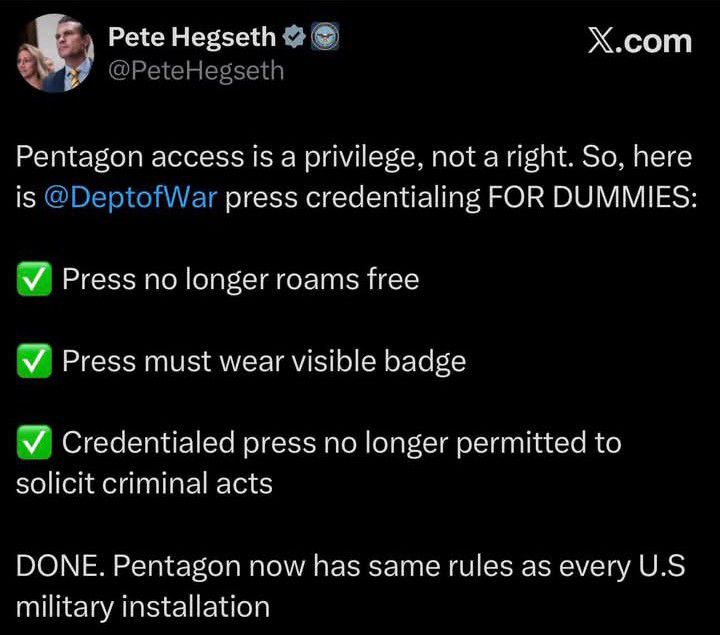The image size is (720, 635).
Task: Open the @PeteHegseth handle link
Action: point(195,71)
